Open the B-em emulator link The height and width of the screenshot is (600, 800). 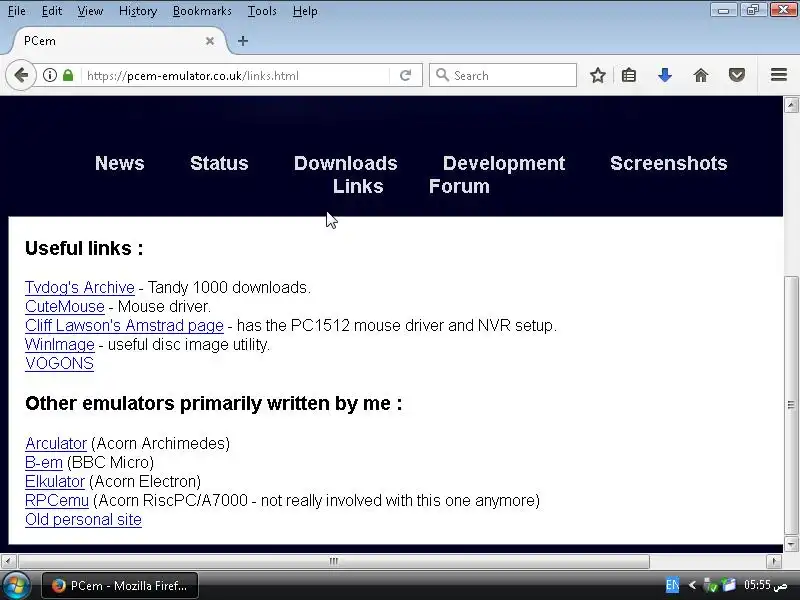[x=44, y=462]
